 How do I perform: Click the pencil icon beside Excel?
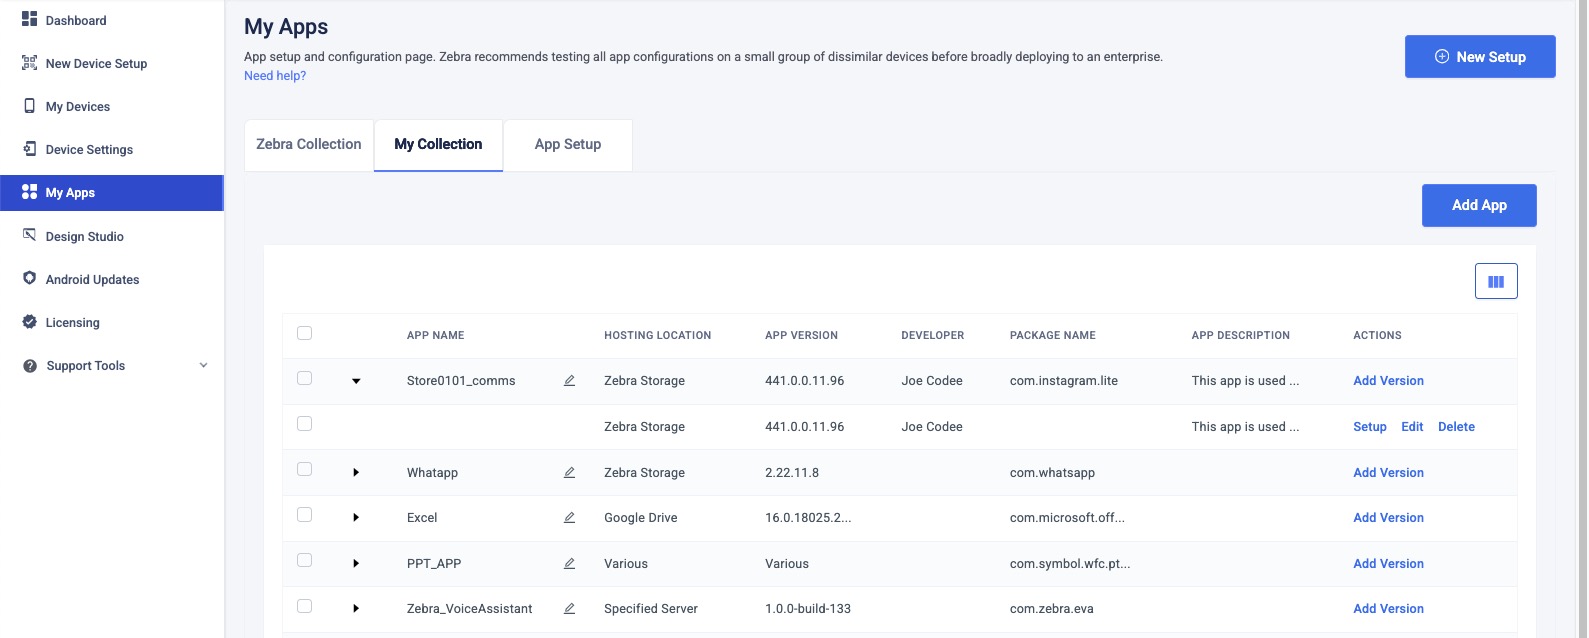coord(569,518)
